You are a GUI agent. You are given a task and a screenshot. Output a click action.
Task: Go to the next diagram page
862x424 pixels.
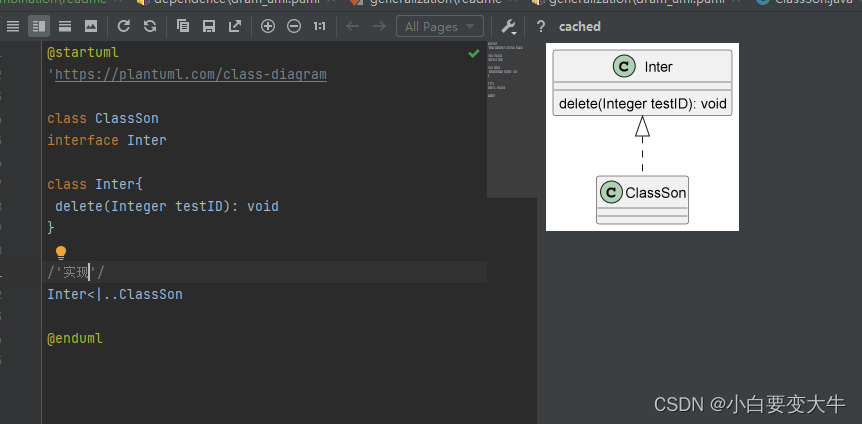(379, 26)
